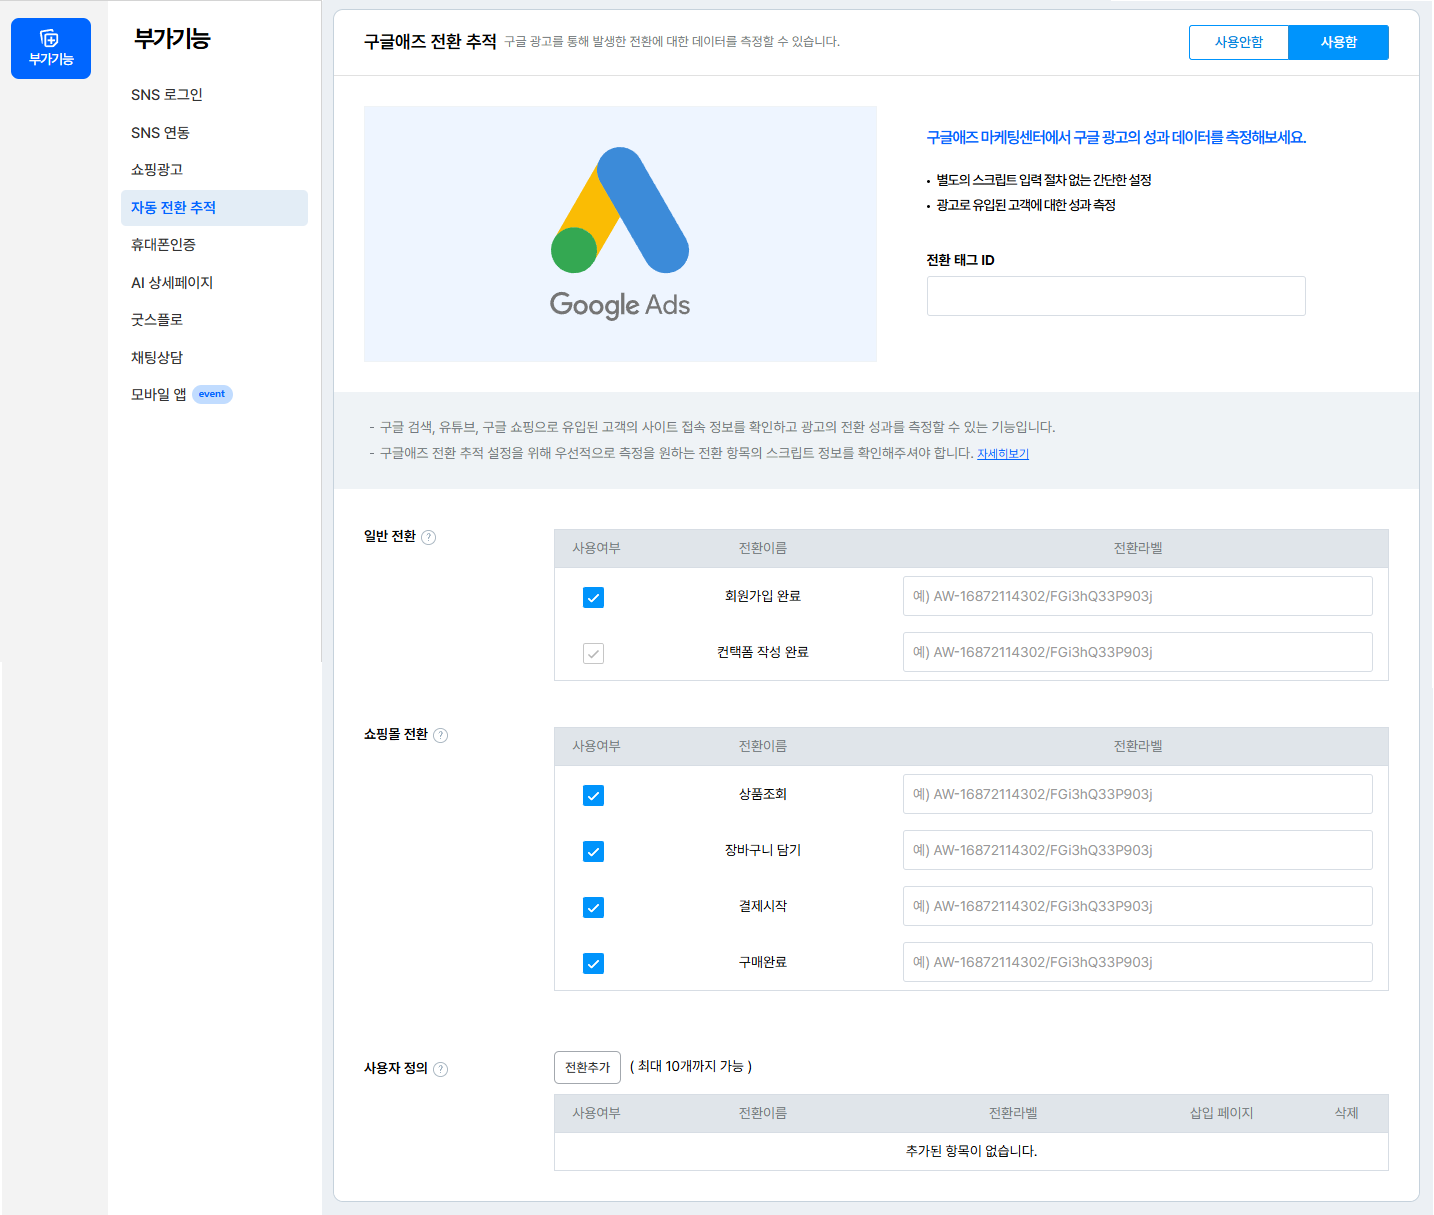The image size is (1434, 1215).
Task: Click the 장바구니 담기 conversion name
Action: (763, 850)
